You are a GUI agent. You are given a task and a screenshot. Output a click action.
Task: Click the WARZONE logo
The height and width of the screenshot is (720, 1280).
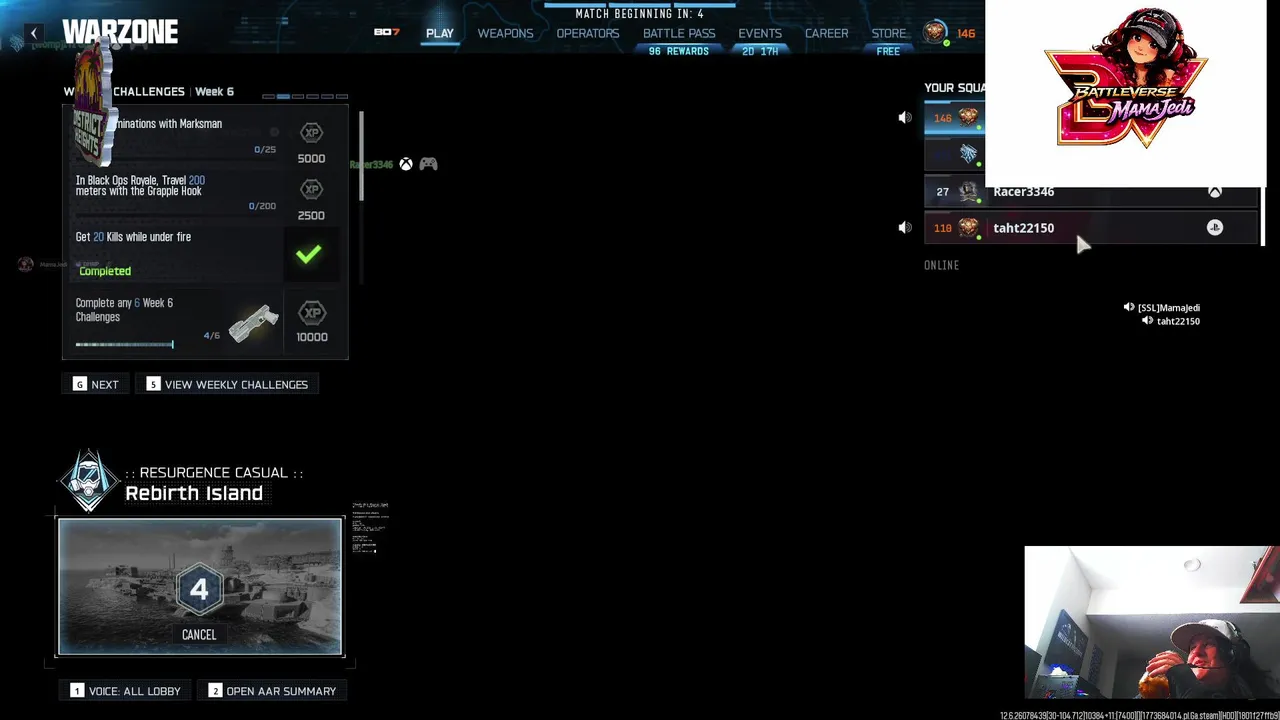tap(120, 33)
